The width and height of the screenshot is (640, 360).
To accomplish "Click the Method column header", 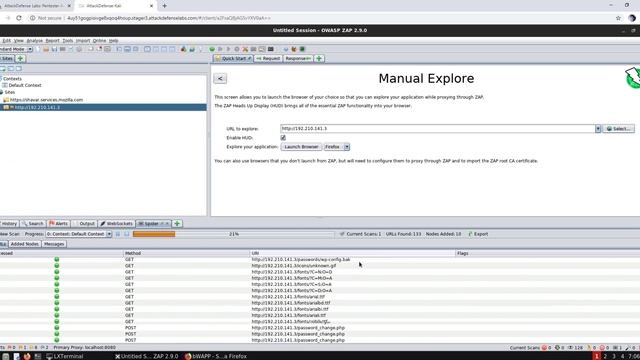I will (x=187, y=253).
